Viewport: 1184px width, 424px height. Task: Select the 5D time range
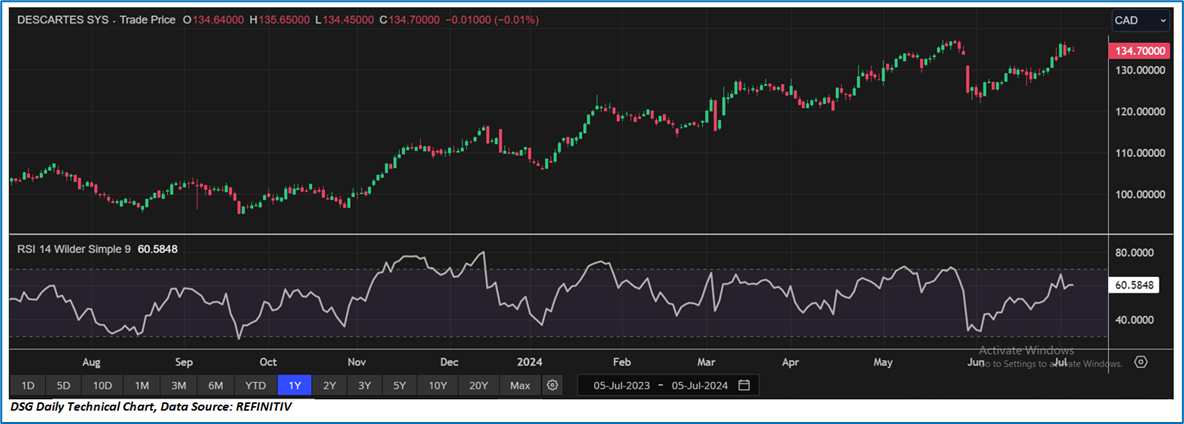[x=63, y=385]
